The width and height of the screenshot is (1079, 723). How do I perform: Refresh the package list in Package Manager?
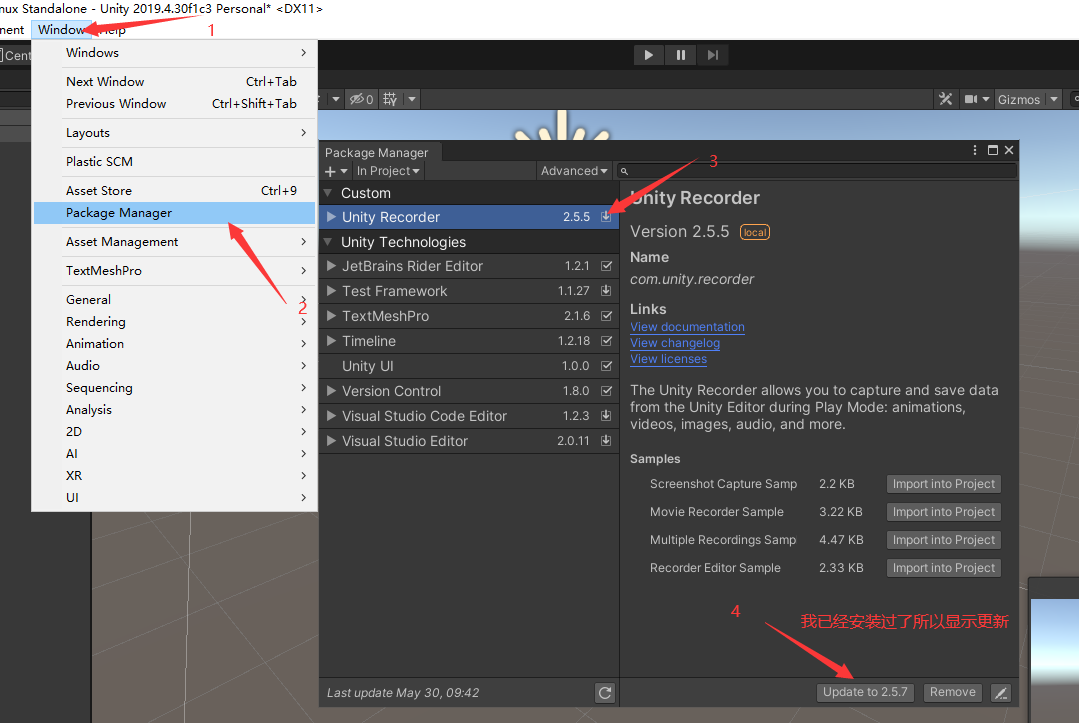(x=604, y=692)
